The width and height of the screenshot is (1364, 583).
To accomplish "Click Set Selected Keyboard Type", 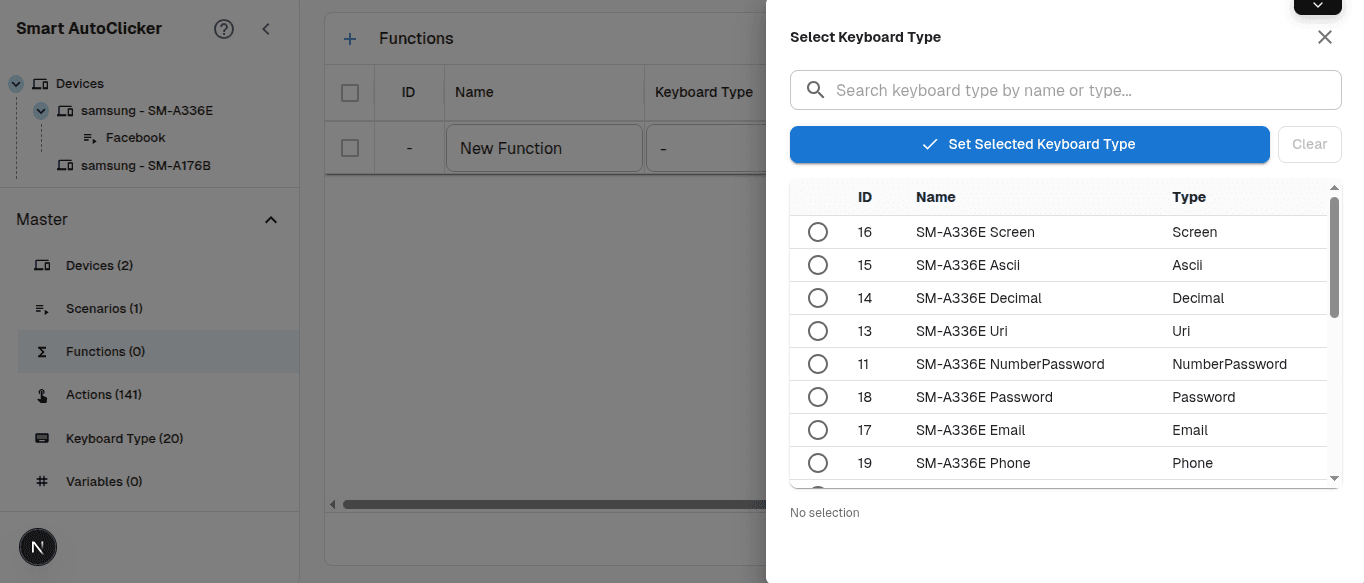I will (x=1030, y=144).
